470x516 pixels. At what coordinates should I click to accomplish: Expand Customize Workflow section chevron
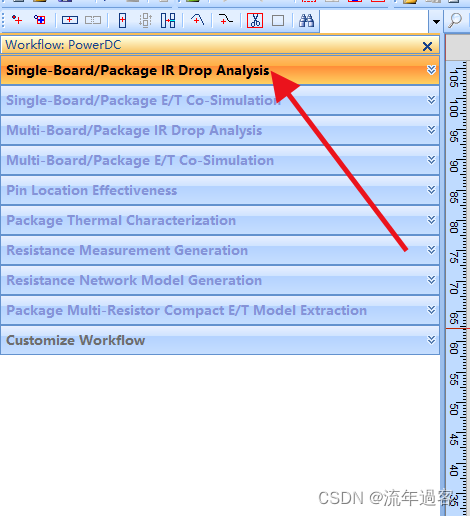(431, 340)
